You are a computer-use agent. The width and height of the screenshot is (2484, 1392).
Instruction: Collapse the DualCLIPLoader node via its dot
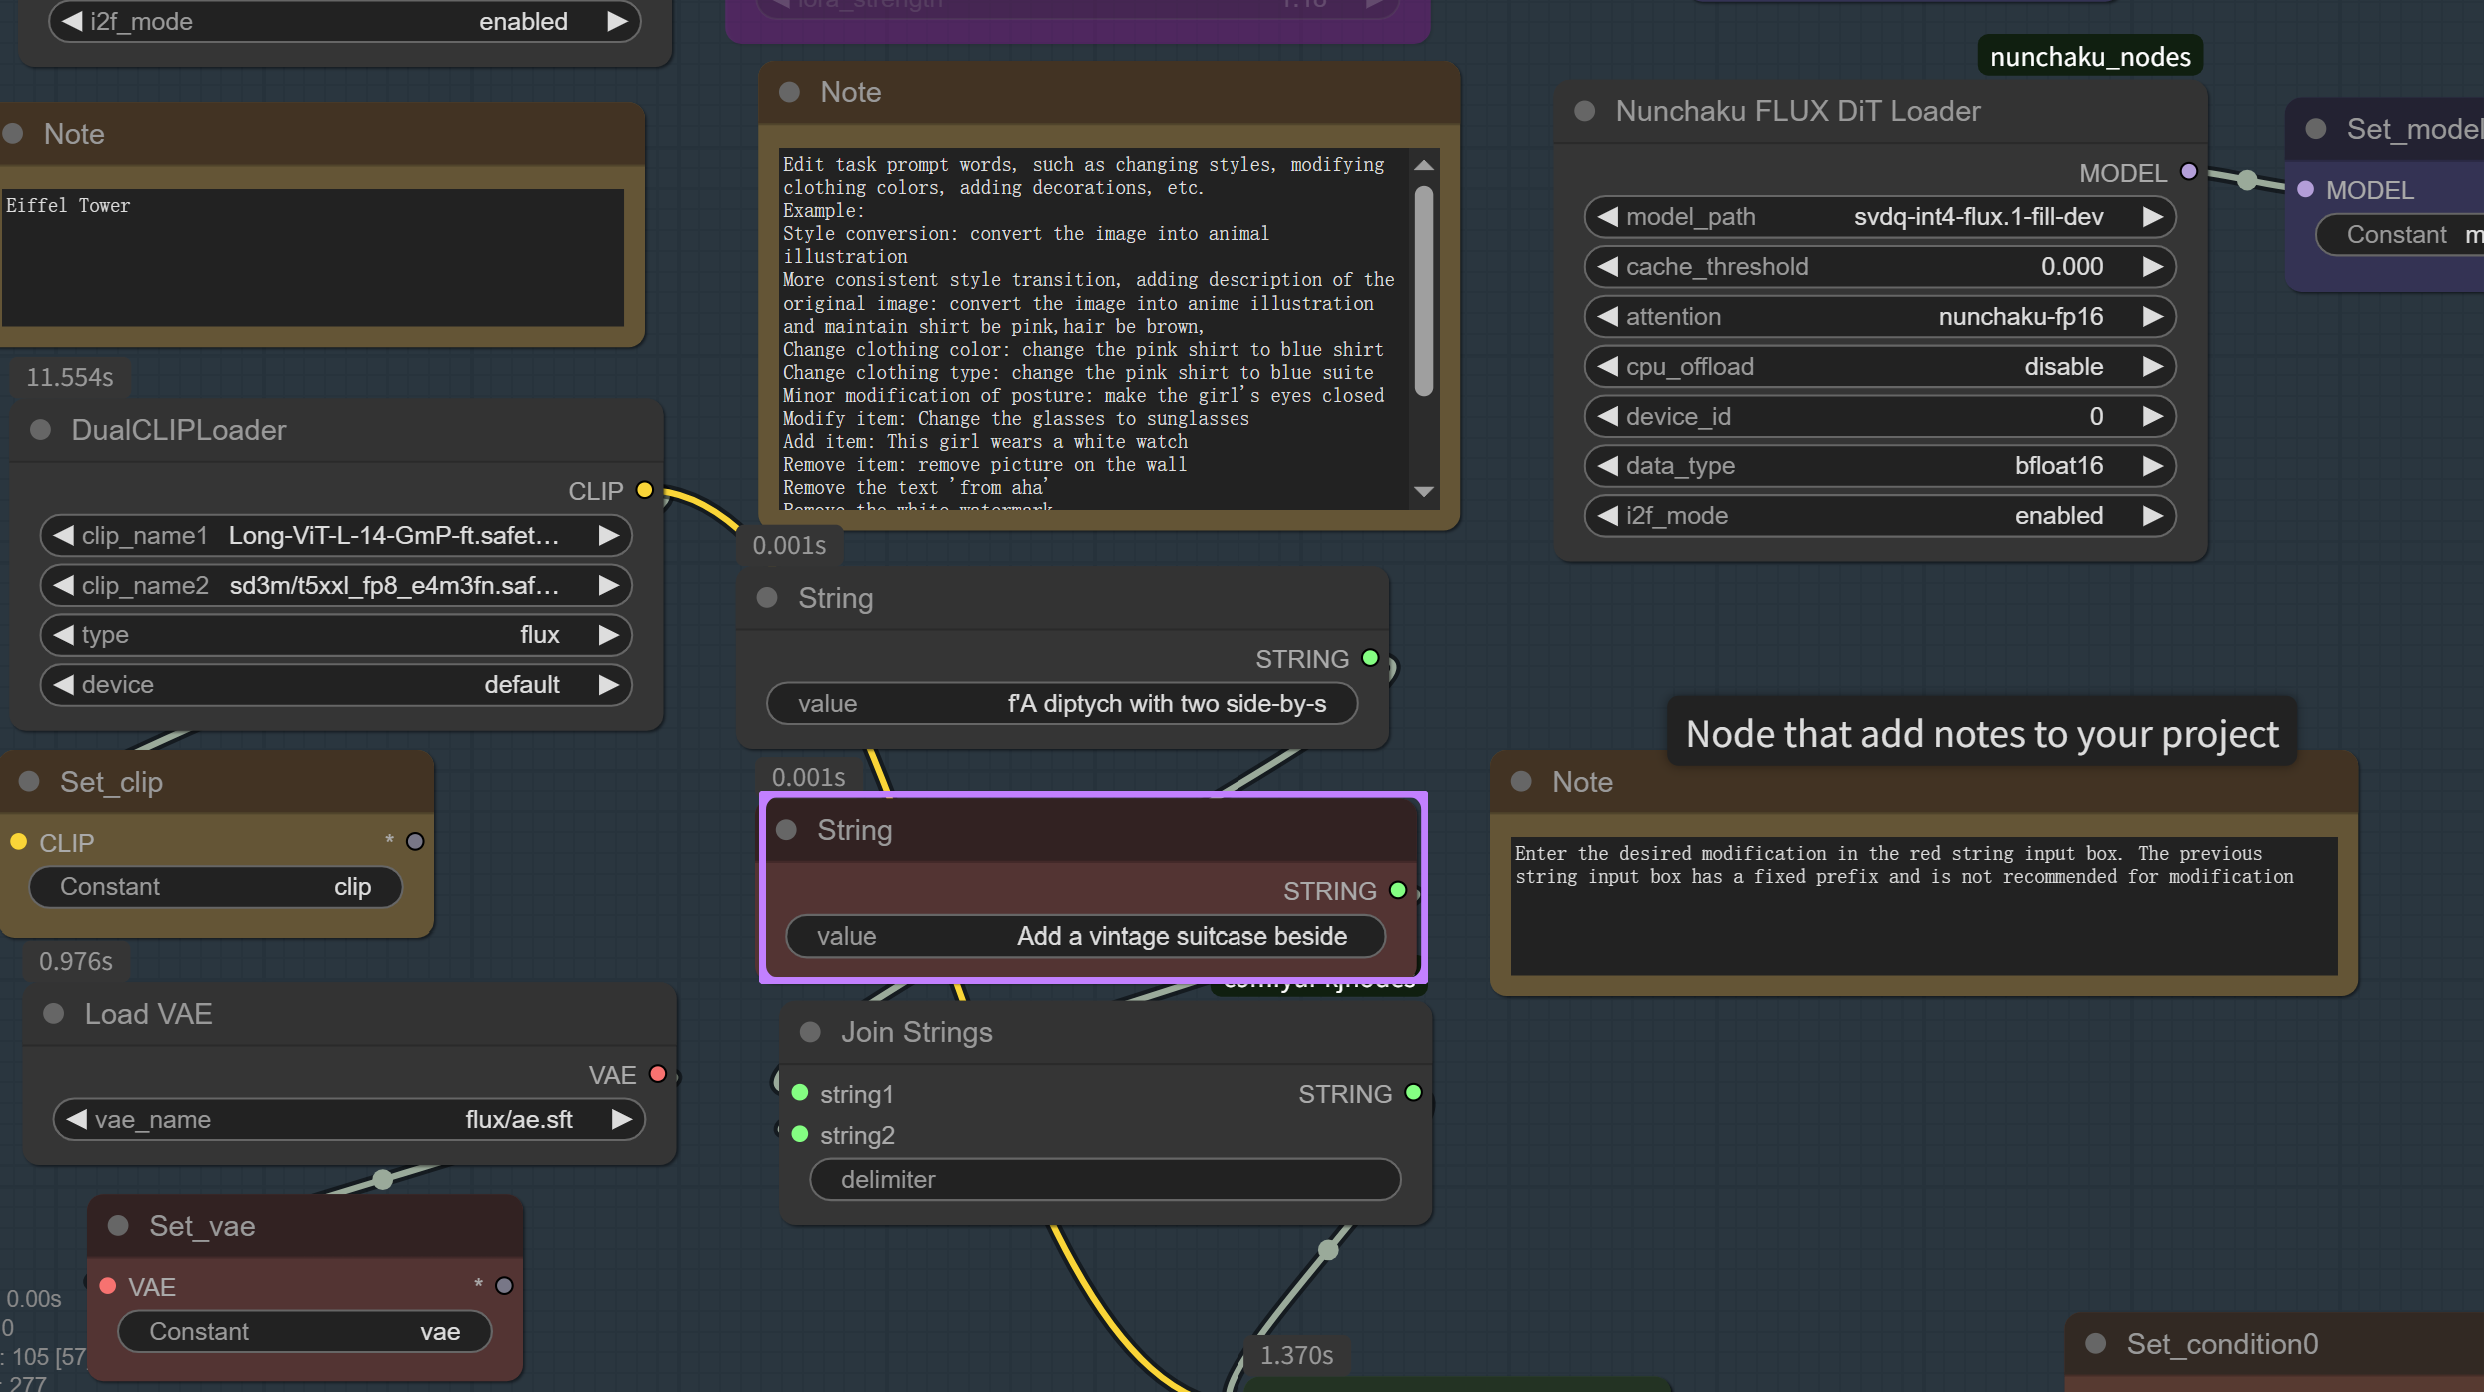coord(40,430)
